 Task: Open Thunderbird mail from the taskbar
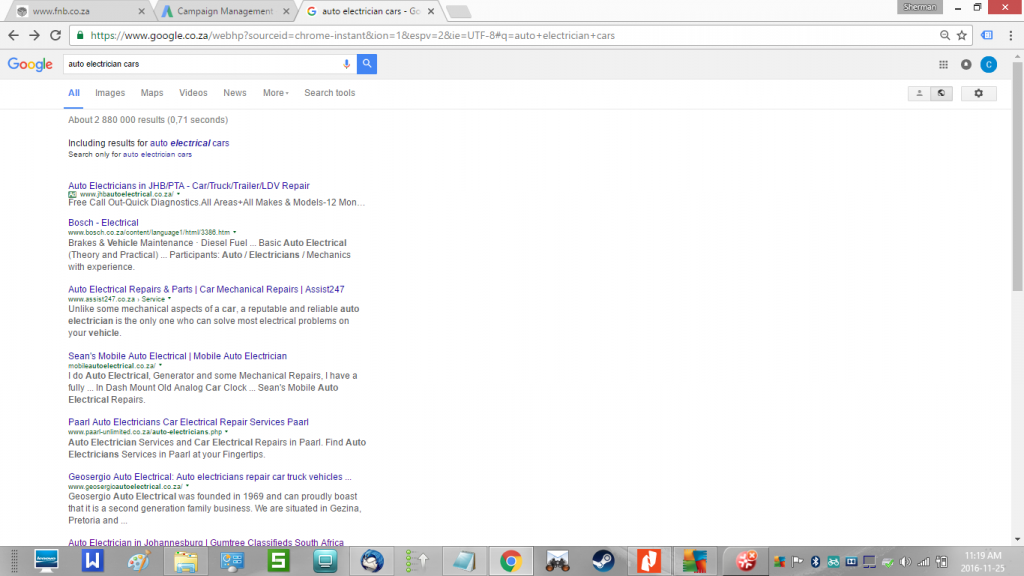372,561
